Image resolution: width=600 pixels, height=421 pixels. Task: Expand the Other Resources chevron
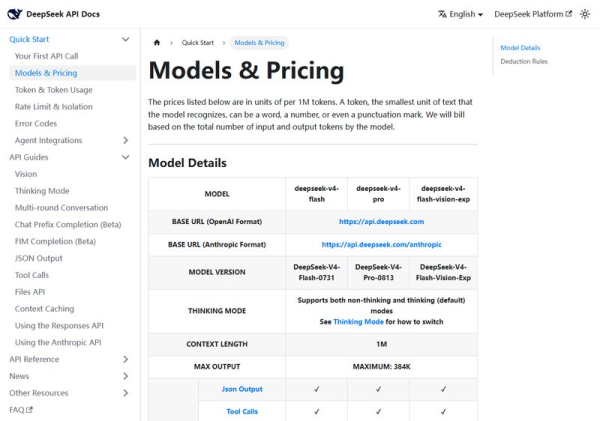[126, 393]
